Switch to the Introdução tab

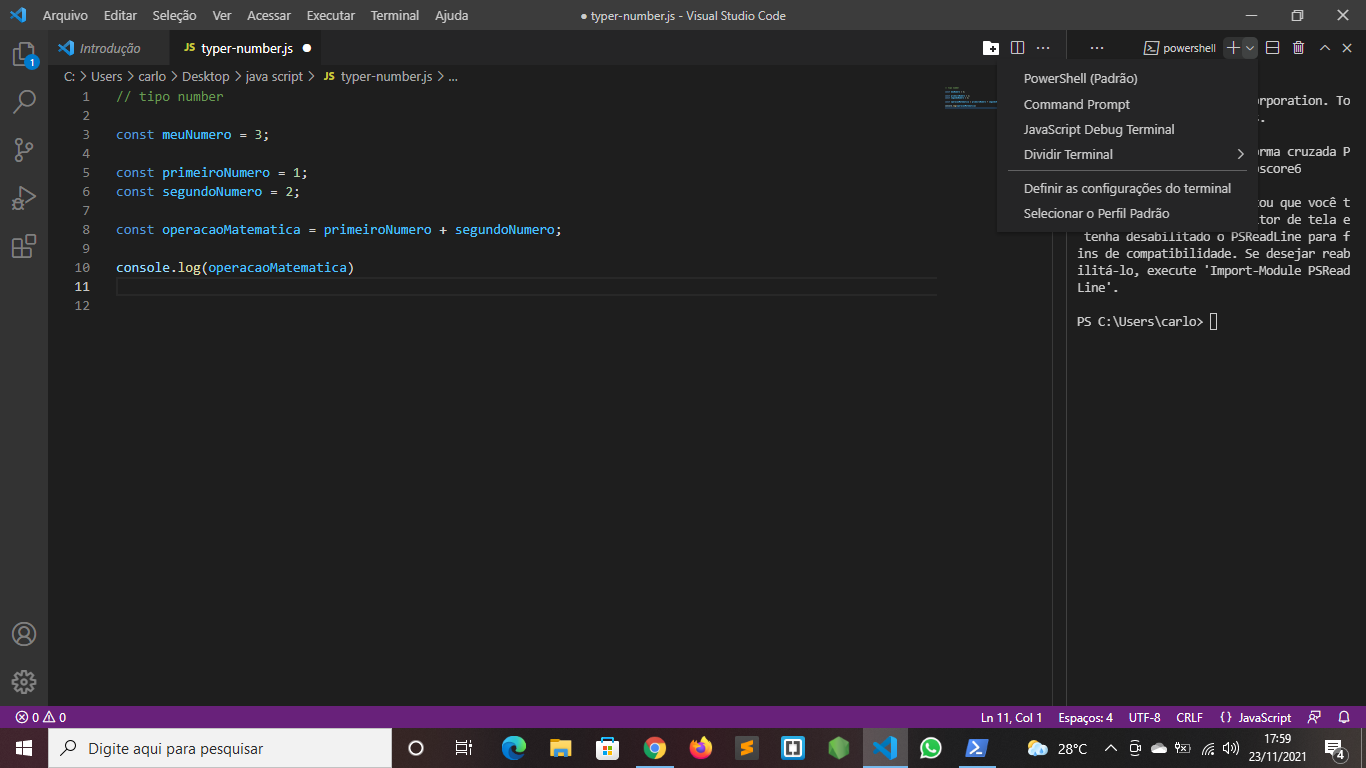click(110, 48)
